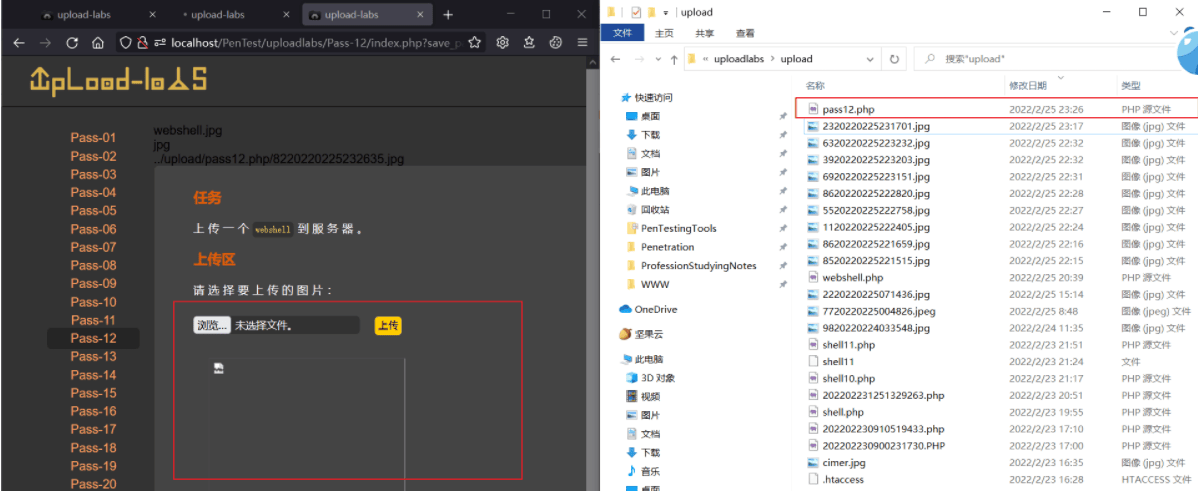Viewport: 1198px width, 493px height.
Task: Bookmark this page with star icon
Action: pyautogui.click(x=474, y=43)
